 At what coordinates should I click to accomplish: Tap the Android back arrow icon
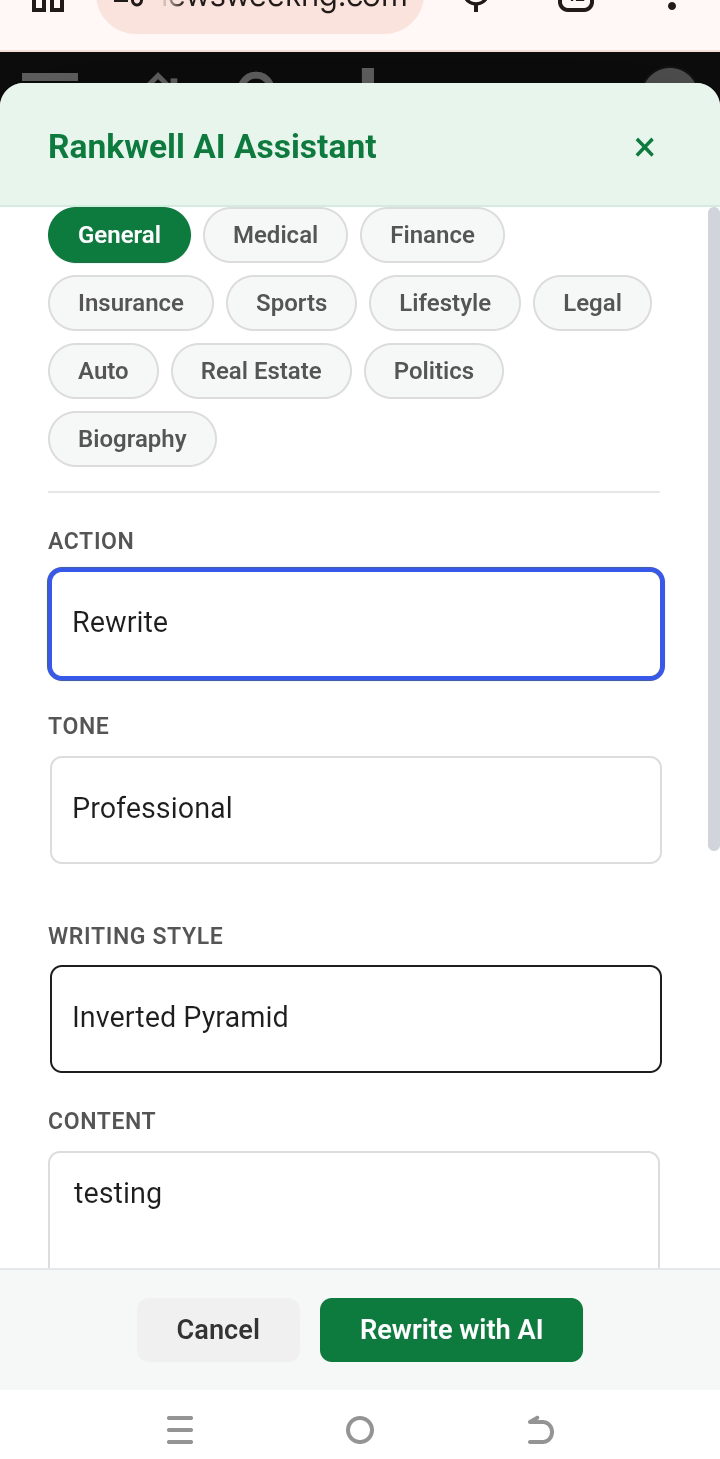pyautogui.click(x=540, y=1430)
